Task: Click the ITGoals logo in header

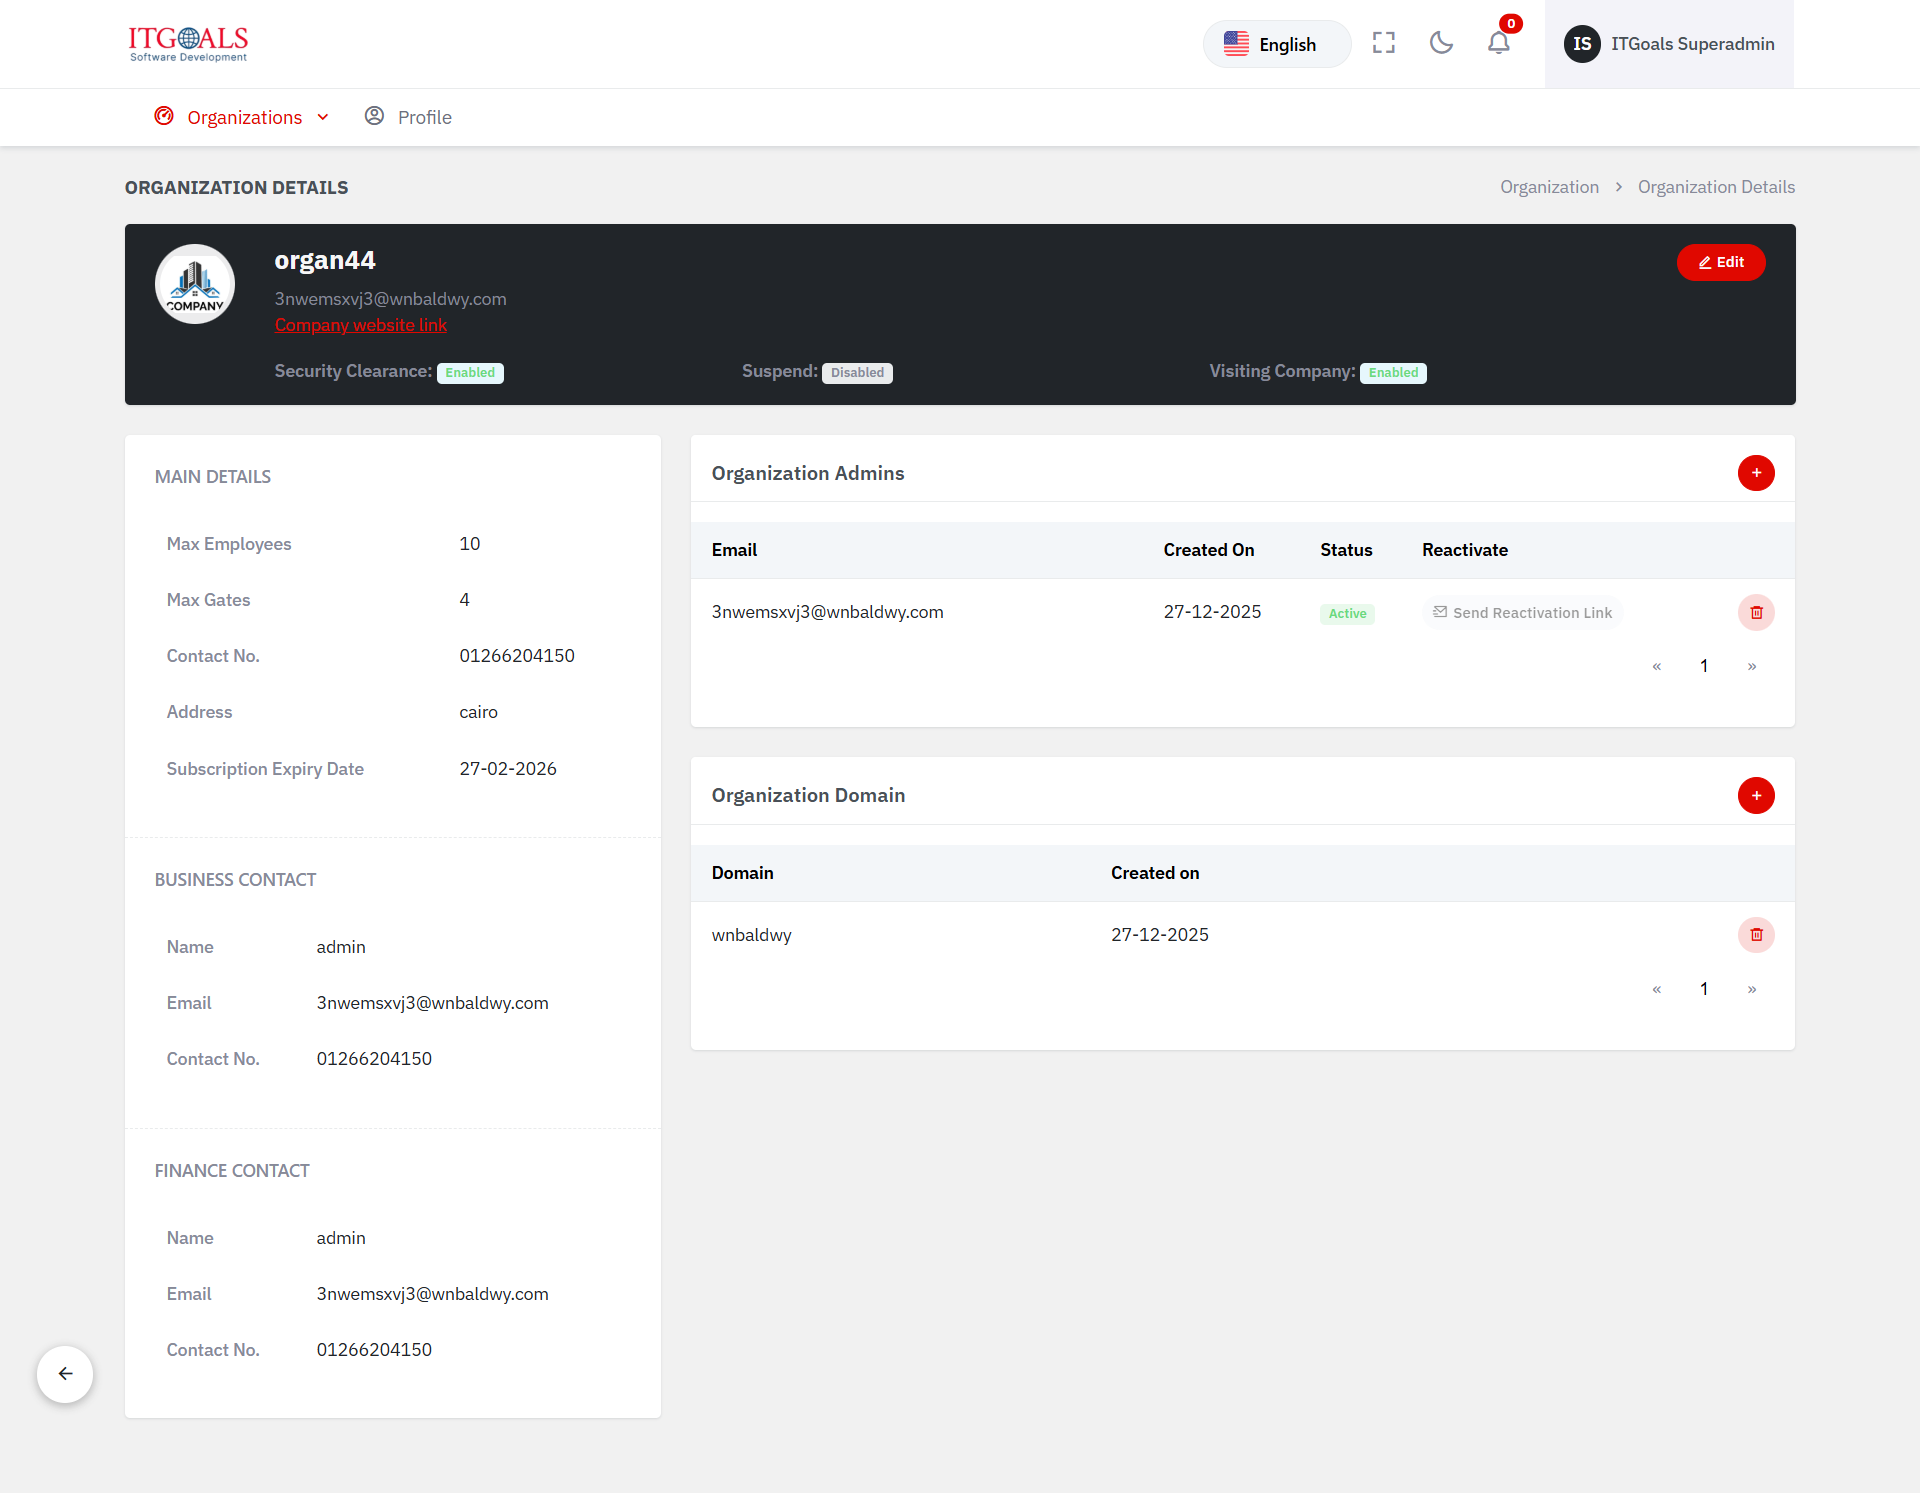Action: pyautogui.click(x=188, y=44)
